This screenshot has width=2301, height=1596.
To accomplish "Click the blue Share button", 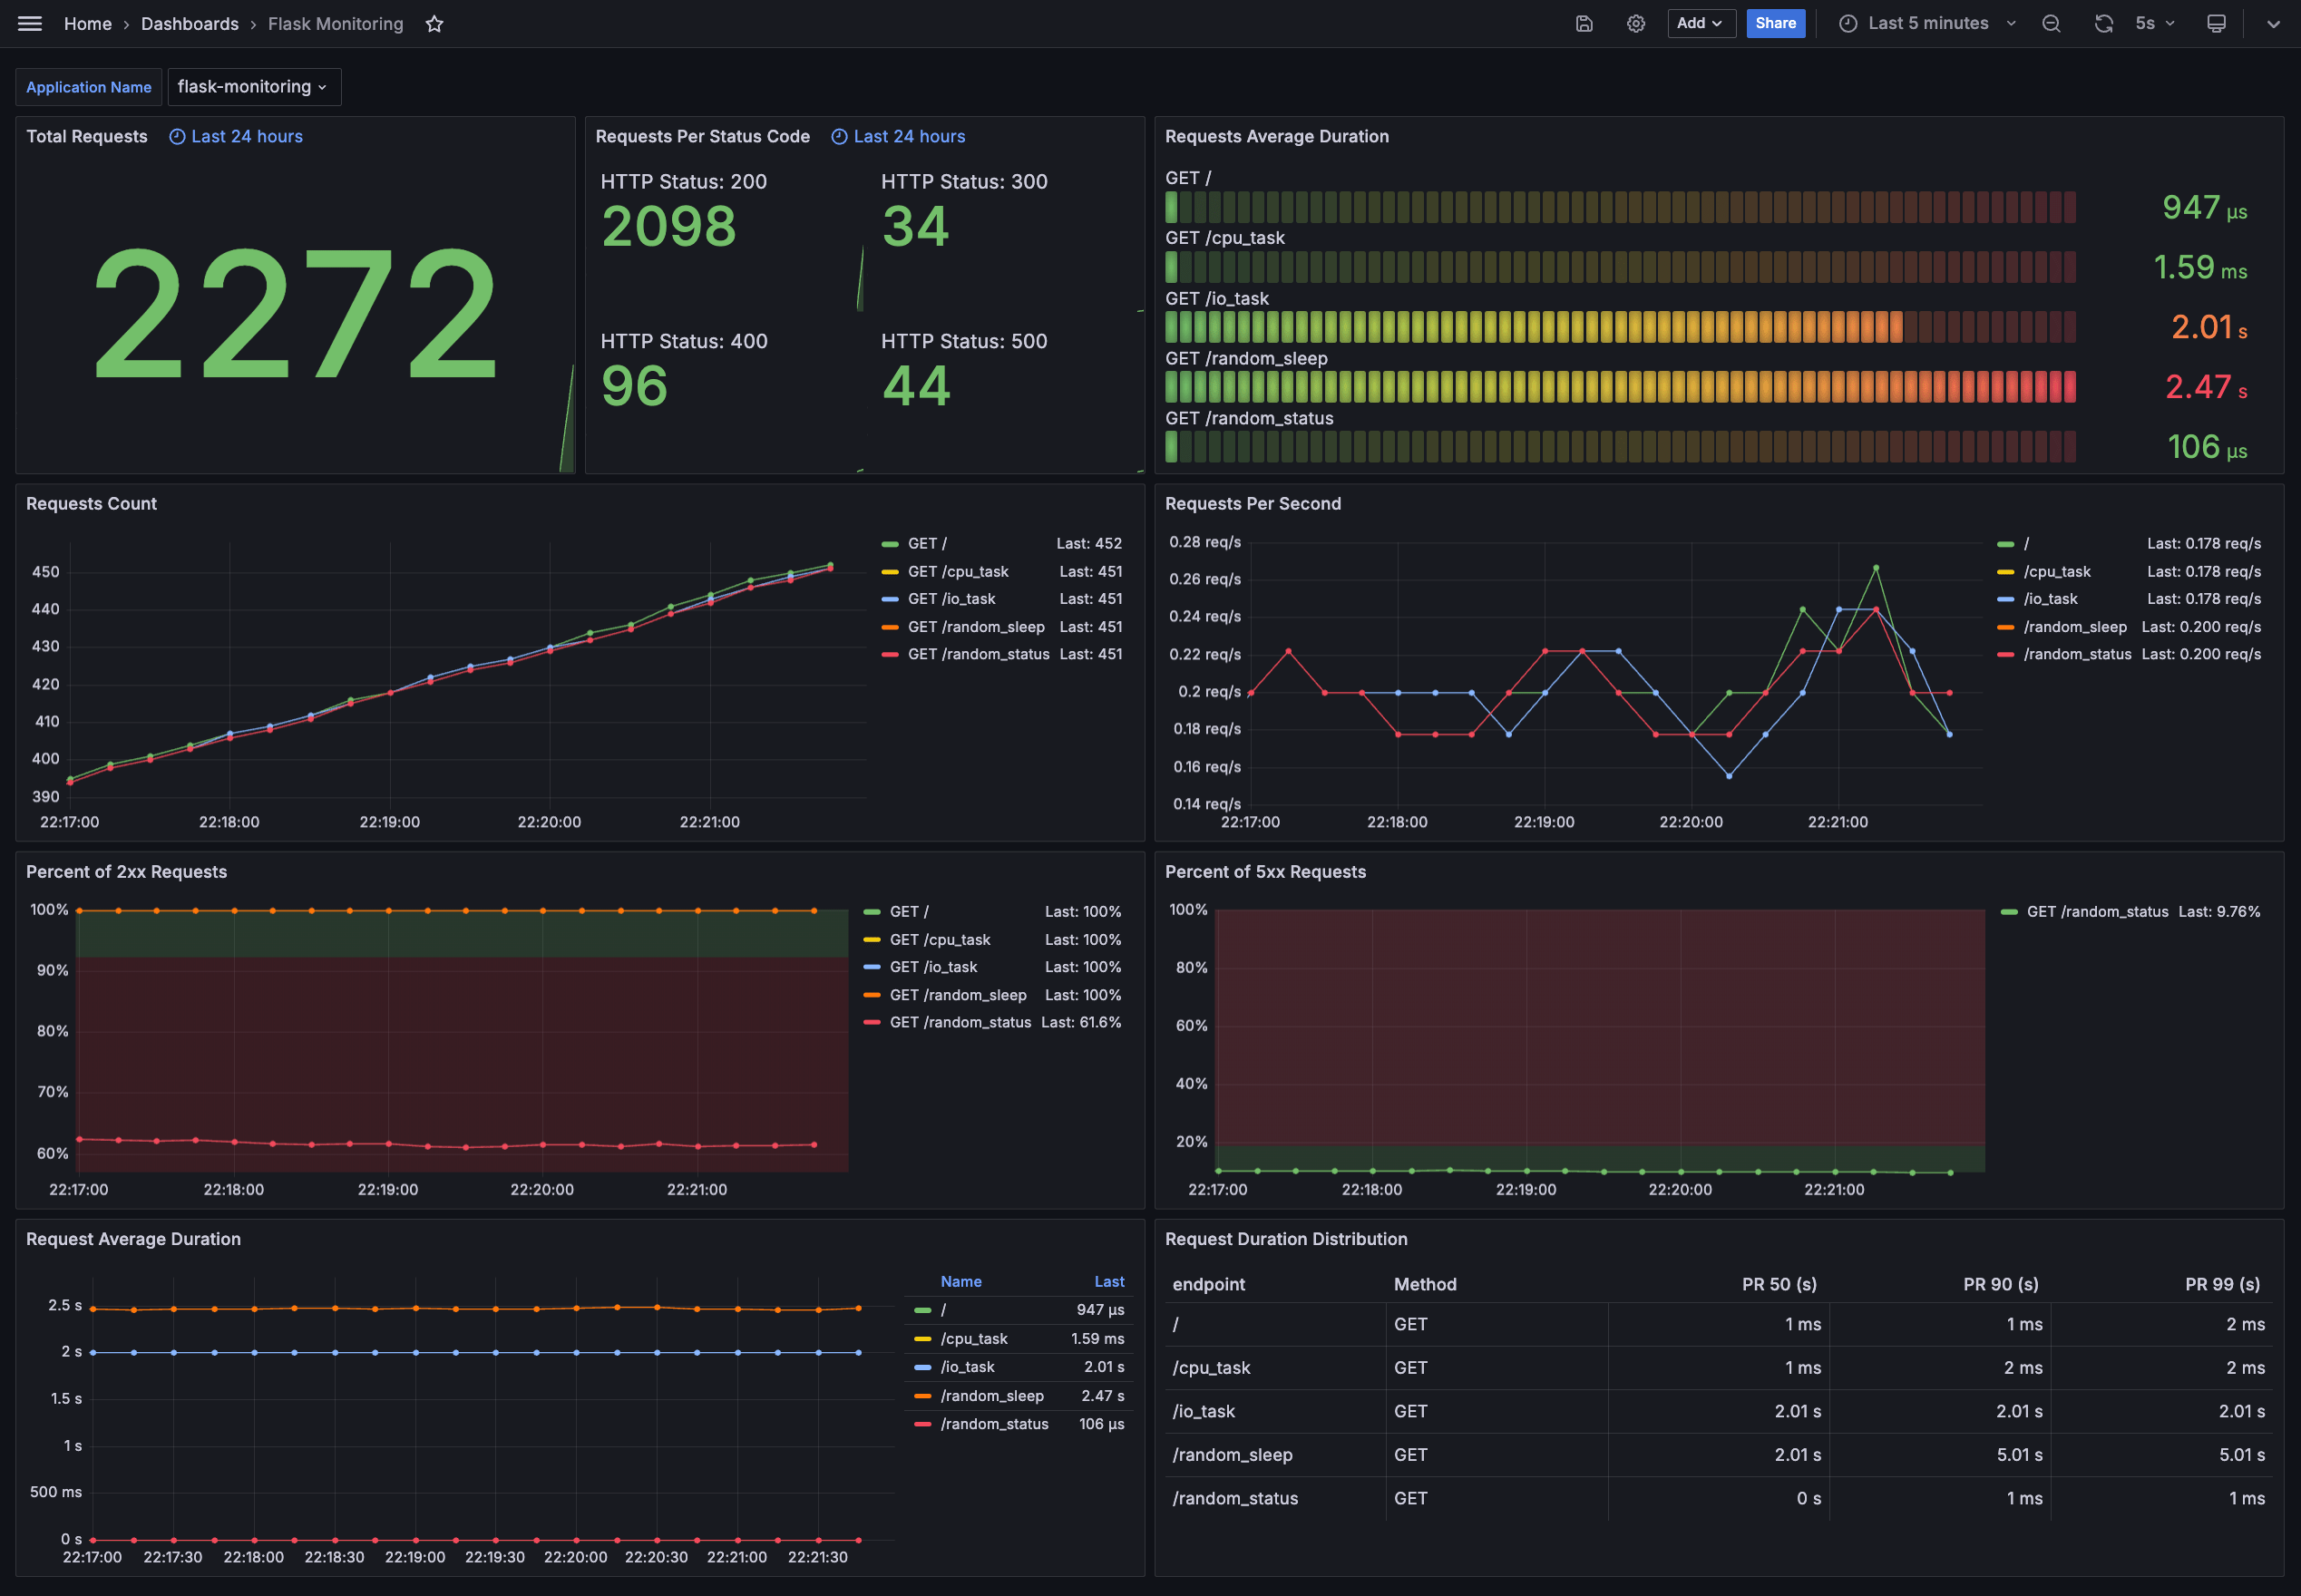I will coord(1775,24).
